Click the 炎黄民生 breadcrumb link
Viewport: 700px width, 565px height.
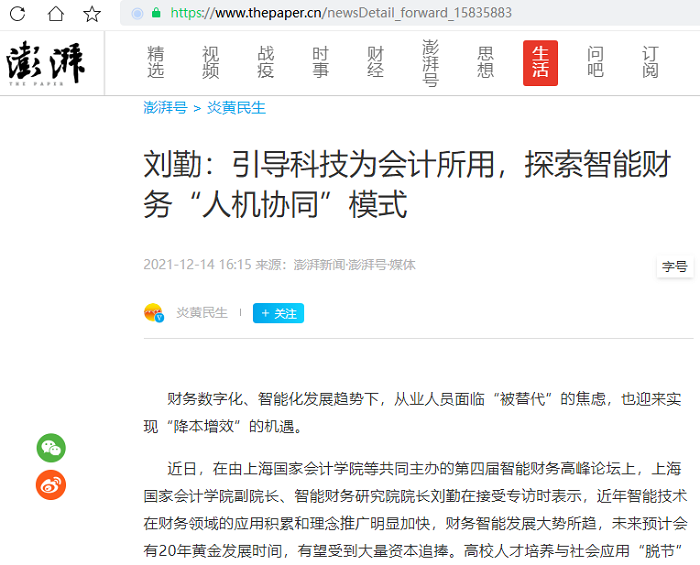pos(236,108)
